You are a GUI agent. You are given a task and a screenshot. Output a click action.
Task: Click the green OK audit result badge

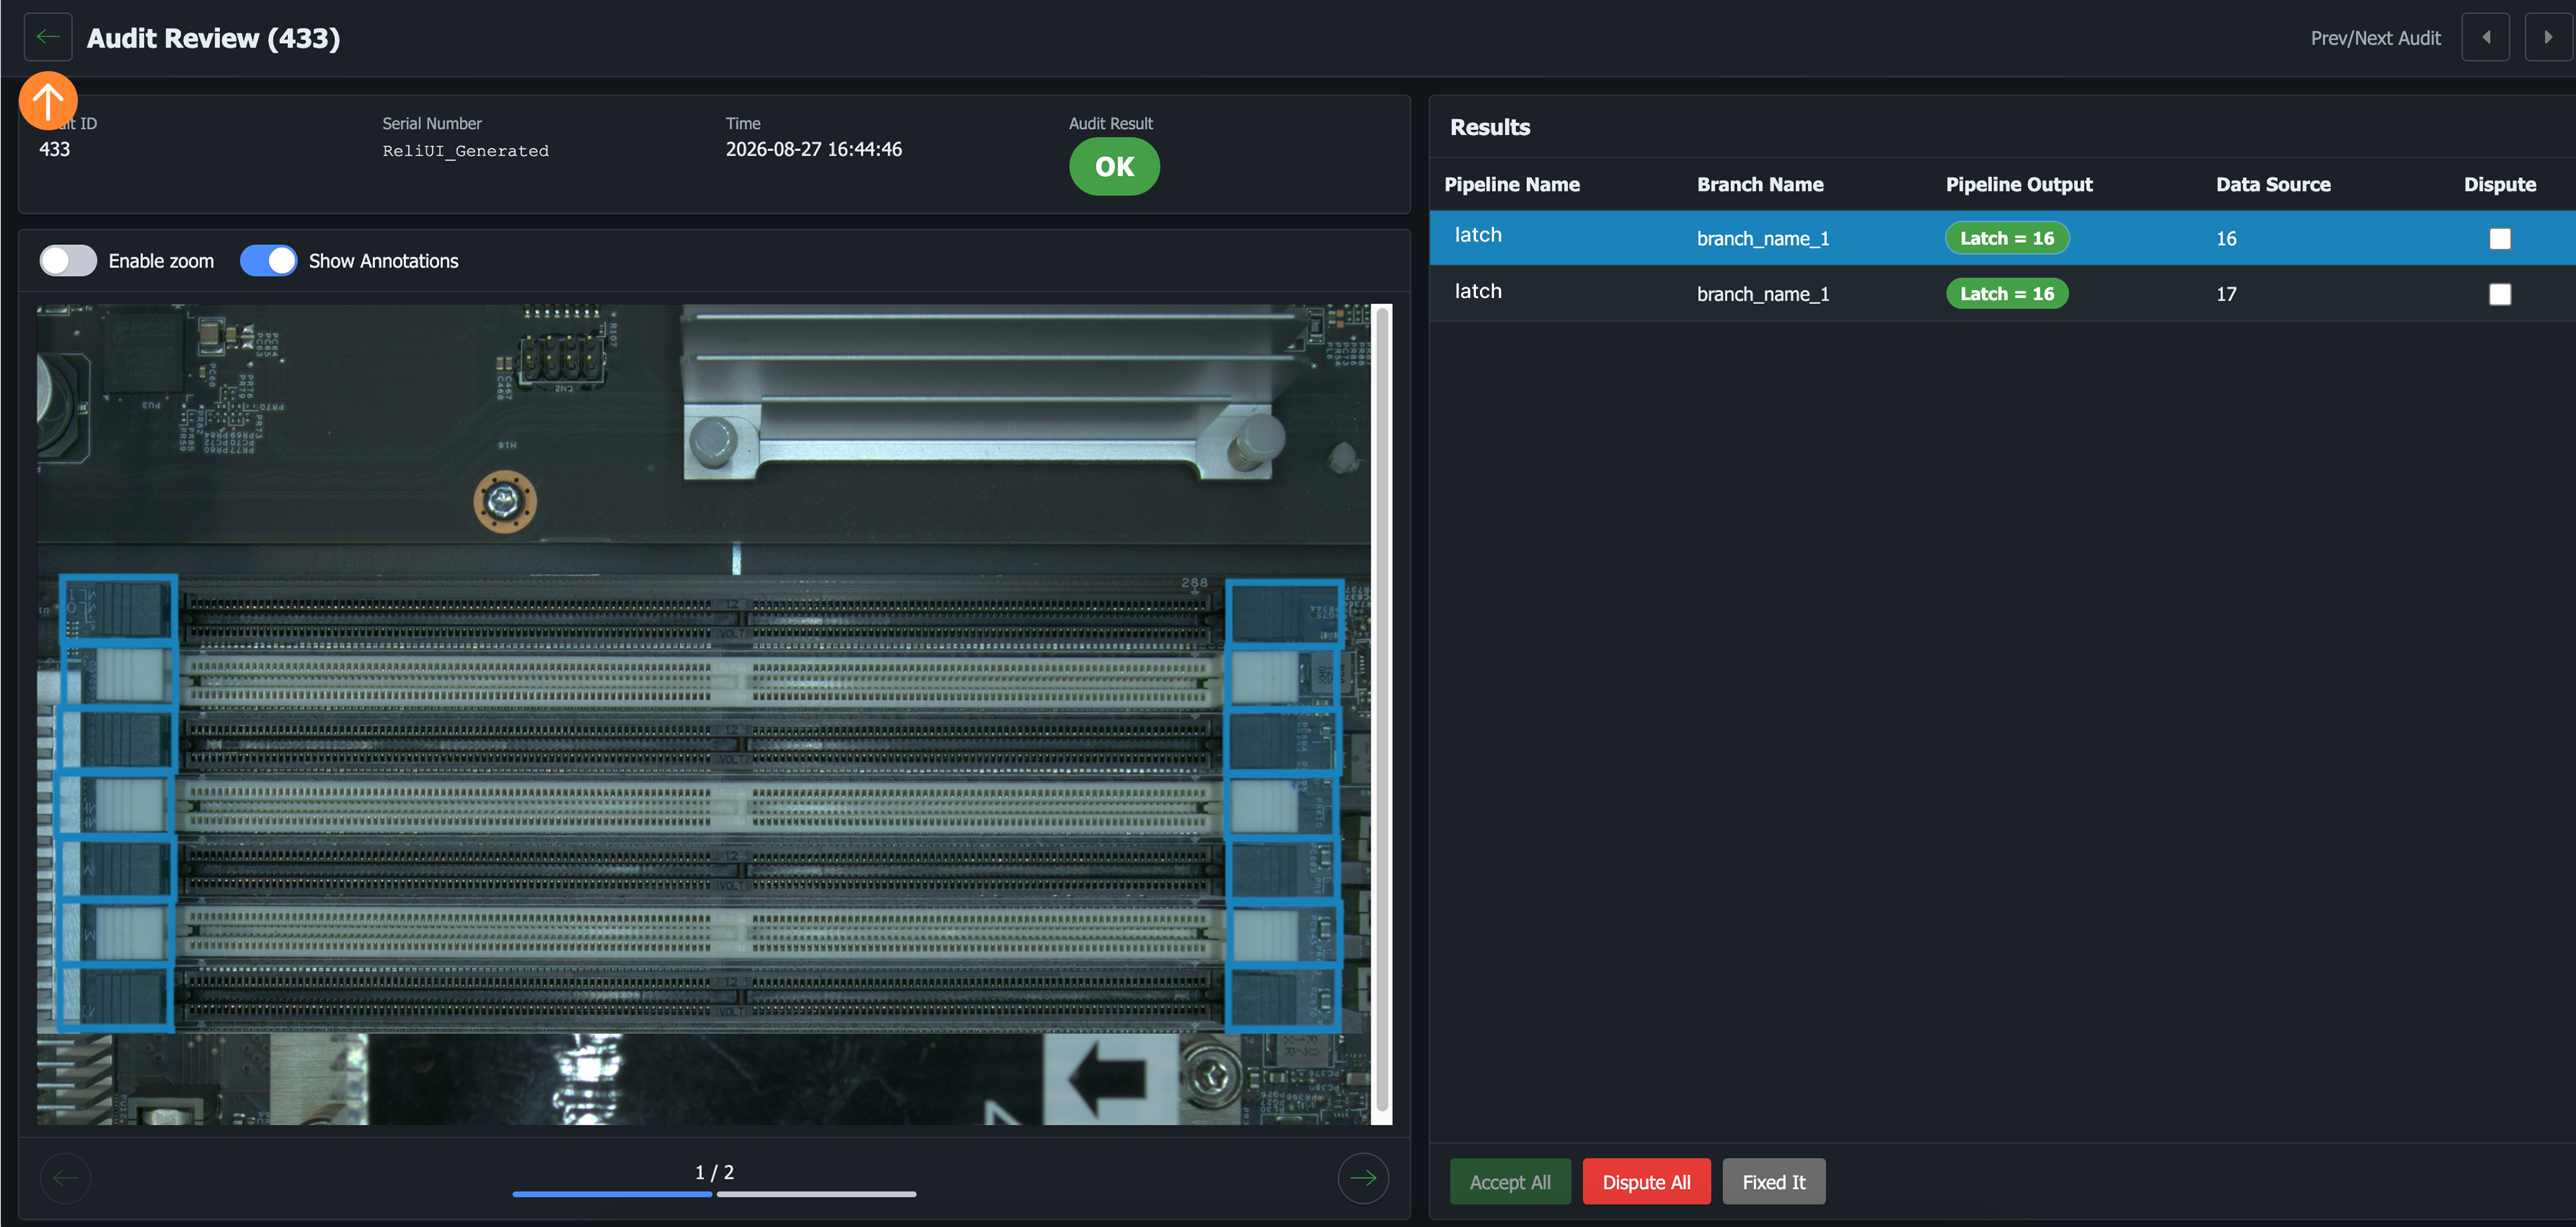[x=1114, y=167]
